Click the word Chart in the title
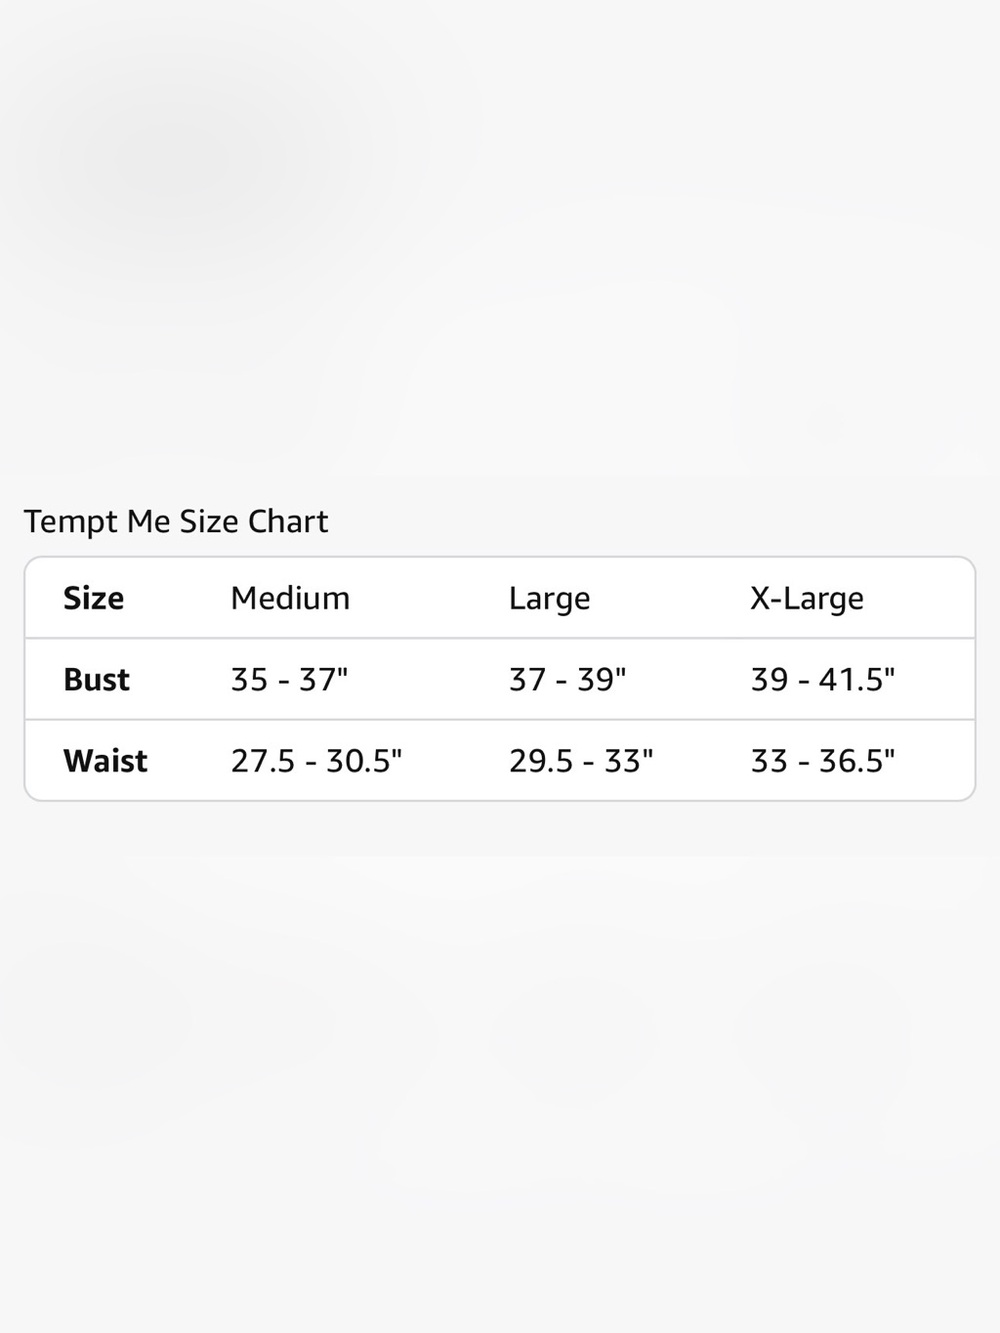 (288, 522)
